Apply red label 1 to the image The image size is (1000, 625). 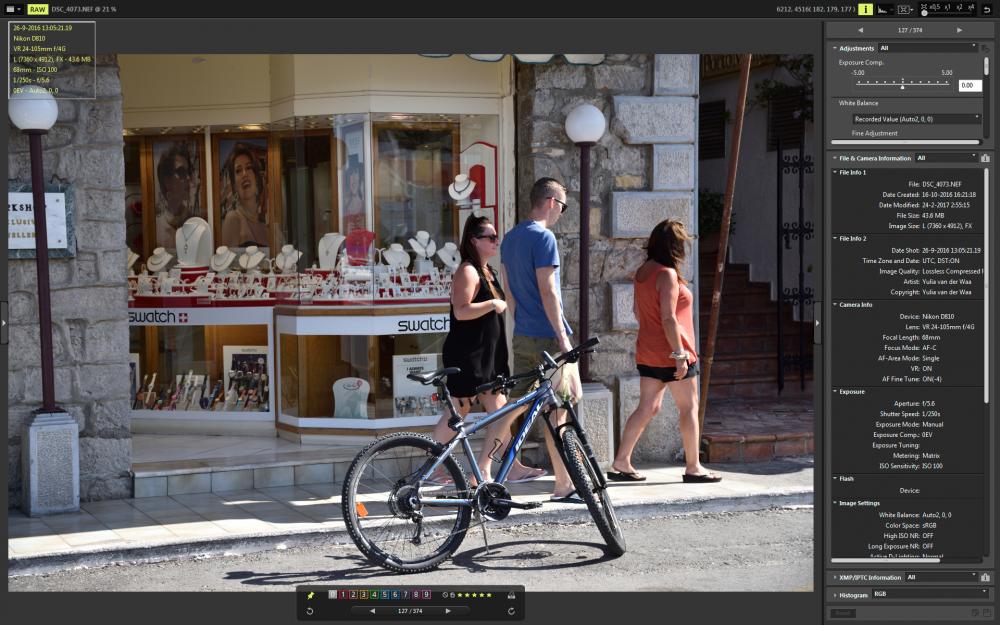pyautogui.click(x=342, y=594)
